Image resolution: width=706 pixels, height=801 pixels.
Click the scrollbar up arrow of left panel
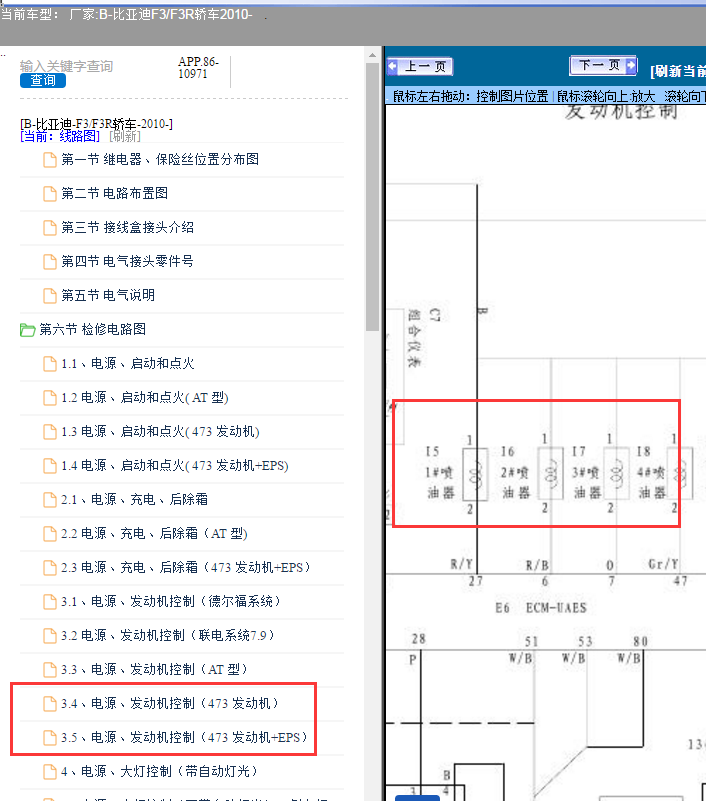(x=372, y=55)
